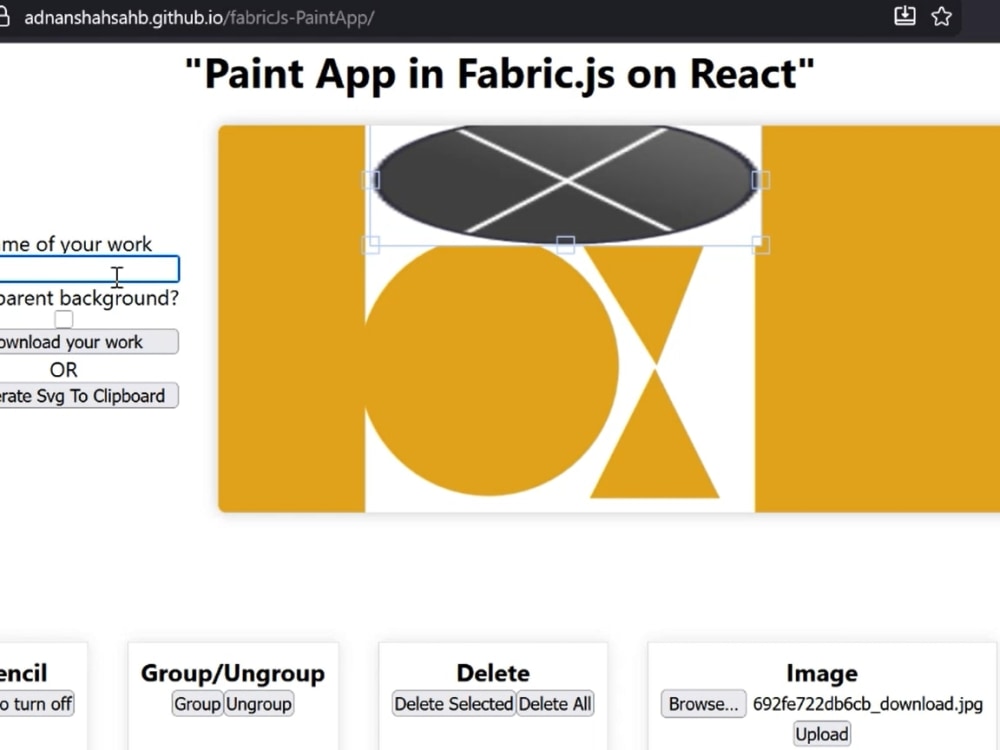Click the pencil turn off button
This screenshot has width=1000, height=750.
pos(37,704)
